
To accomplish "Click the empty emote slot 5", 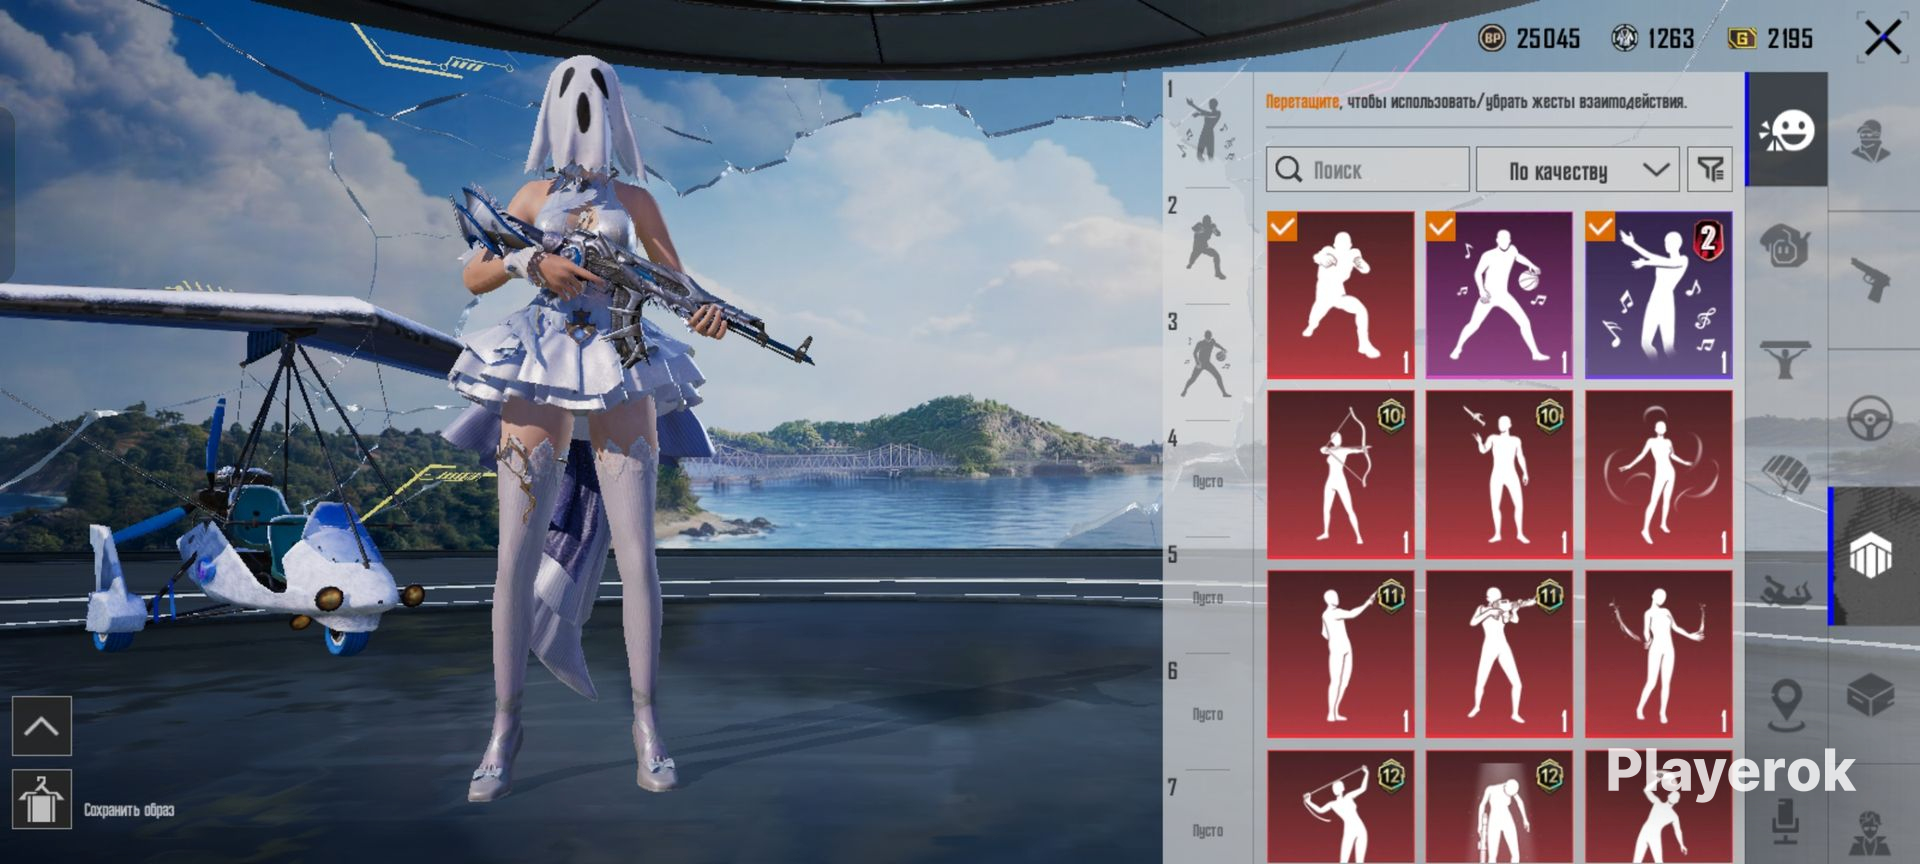I will 1207,597.
